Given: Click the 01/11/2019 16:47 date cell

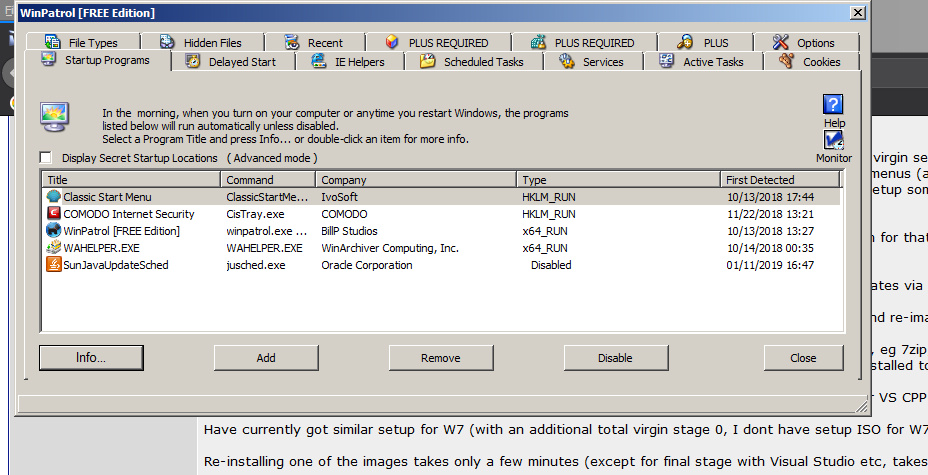Looking at the screenshot, I should pyautogui.click(x=770, y=266).
